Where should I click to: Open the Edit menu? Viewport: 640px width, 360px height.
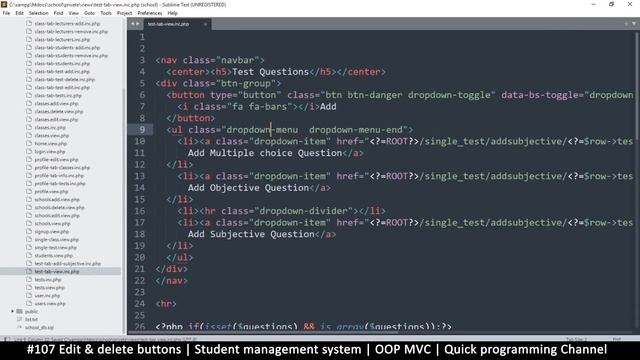click(19, 13)
